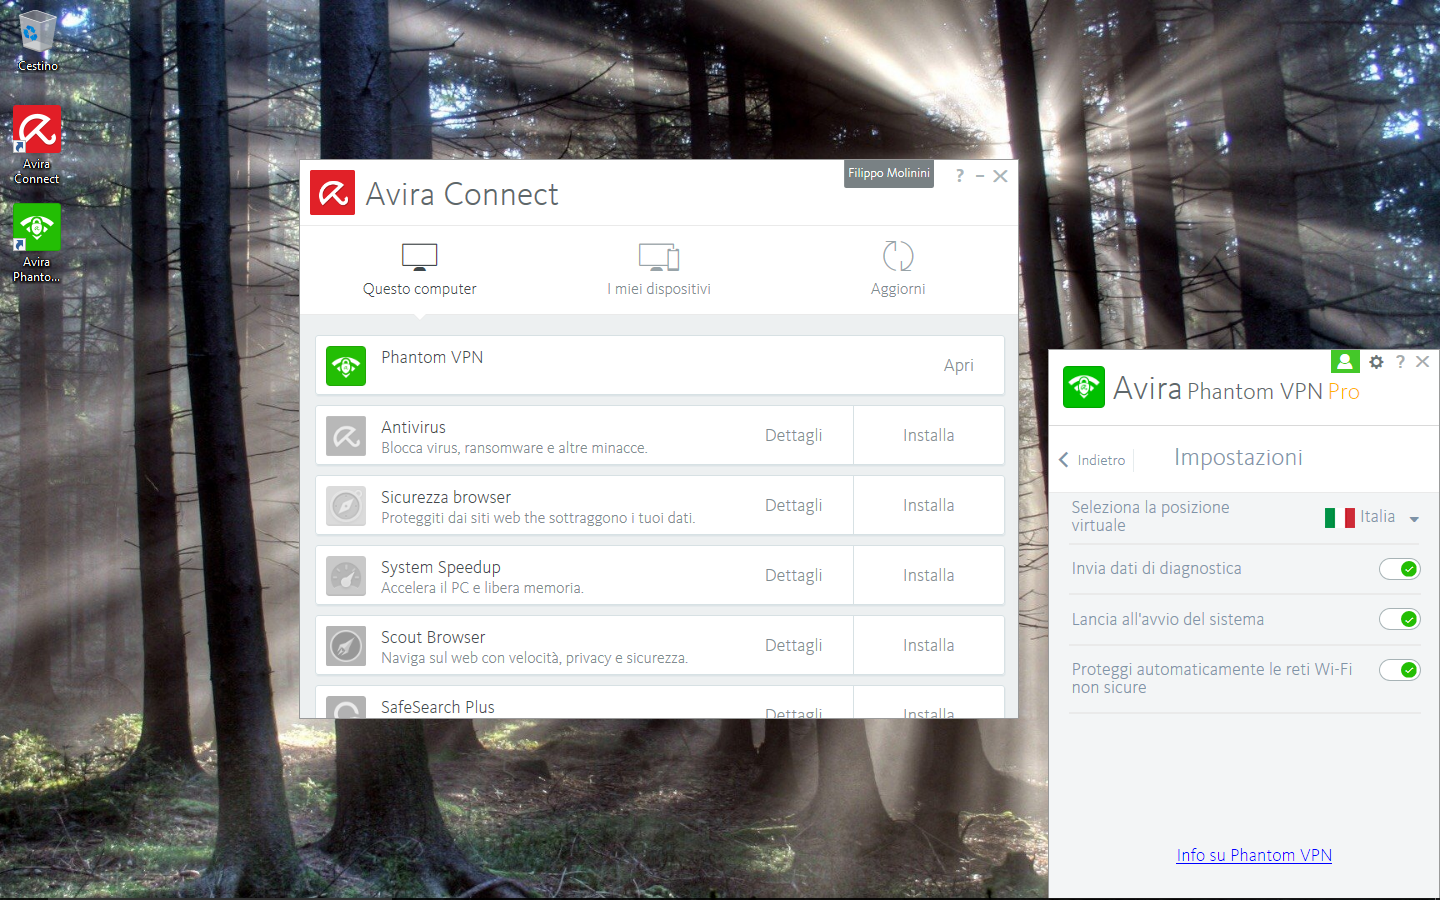The image size is (1440, 900).
Task: Click the Sicurezza browser compass icon
Action: pos(346,506)
